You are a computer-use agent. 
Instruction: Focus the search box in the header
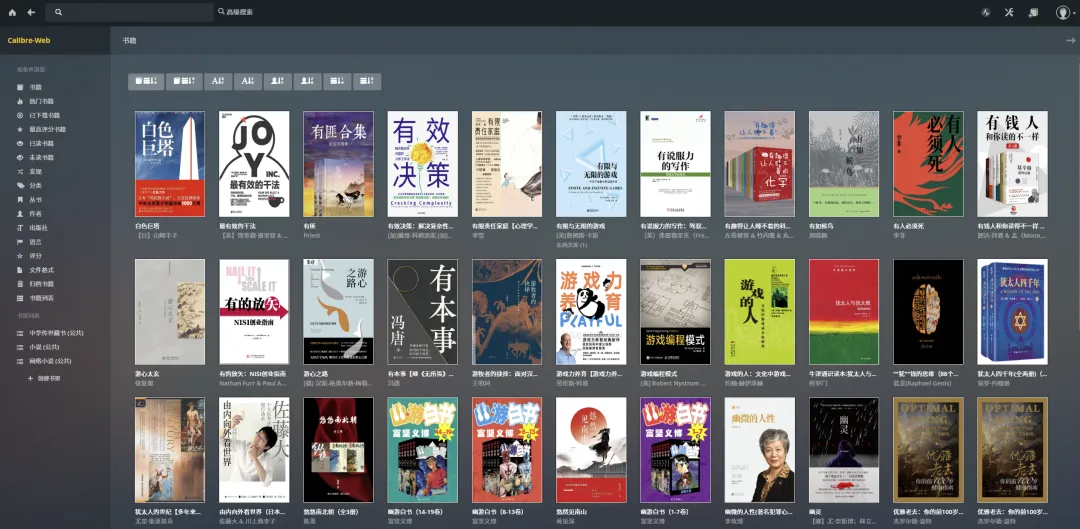pos(129,12)
